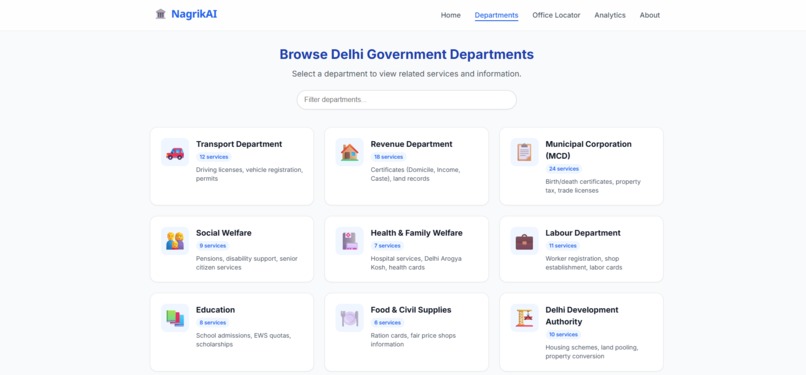Click the 11 services badge
Image resolution: width=806 pixels, height=375 pixels.
[563, 246]
